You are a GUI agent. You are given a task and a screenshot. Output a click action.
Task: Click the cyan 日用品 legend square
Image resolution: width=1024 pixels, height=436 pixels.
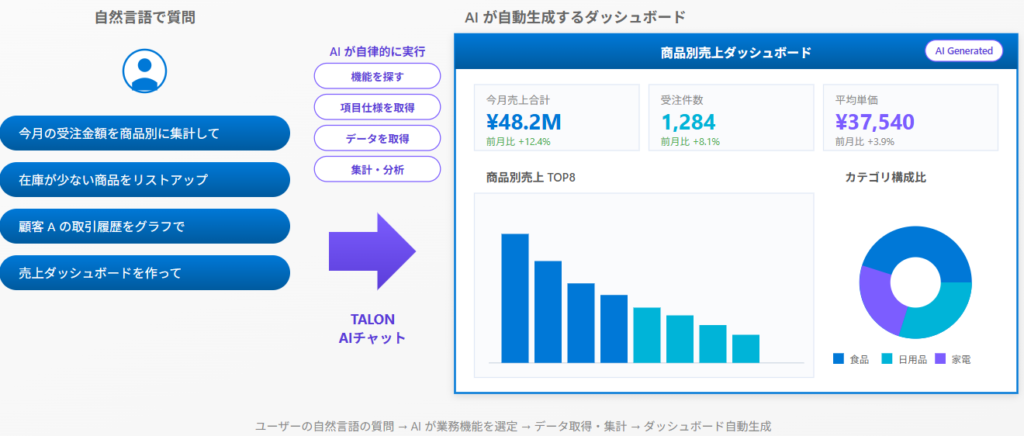(x=887, y=358)
